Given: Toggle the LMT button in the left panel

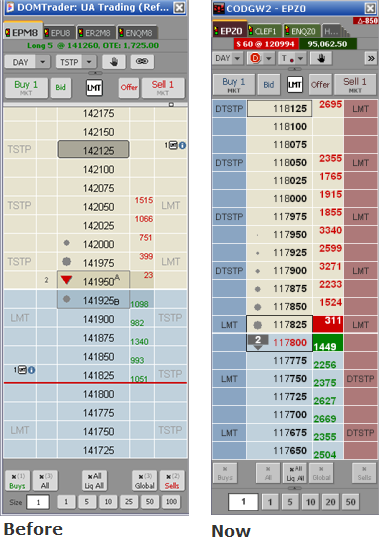Looking at the screenshot, I should click(x=94, y=88).
